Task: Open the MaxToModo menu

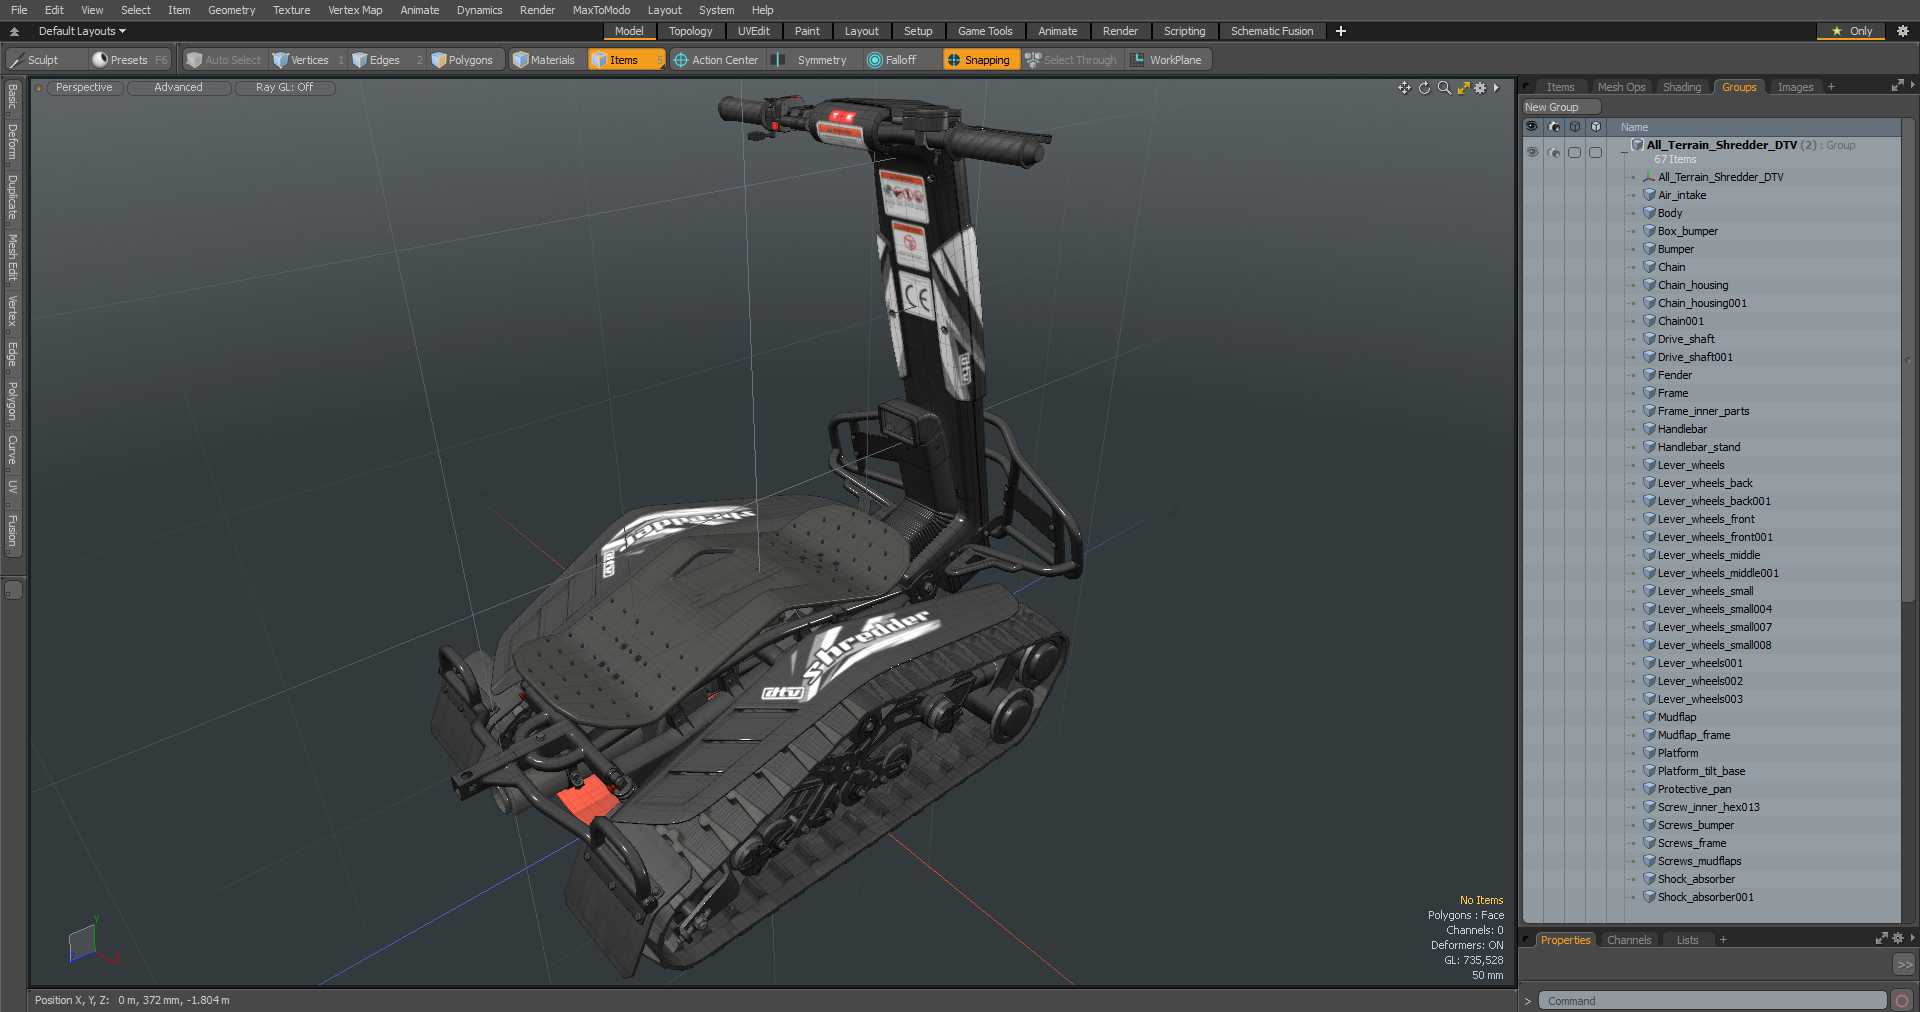Action: pos(601,10)
